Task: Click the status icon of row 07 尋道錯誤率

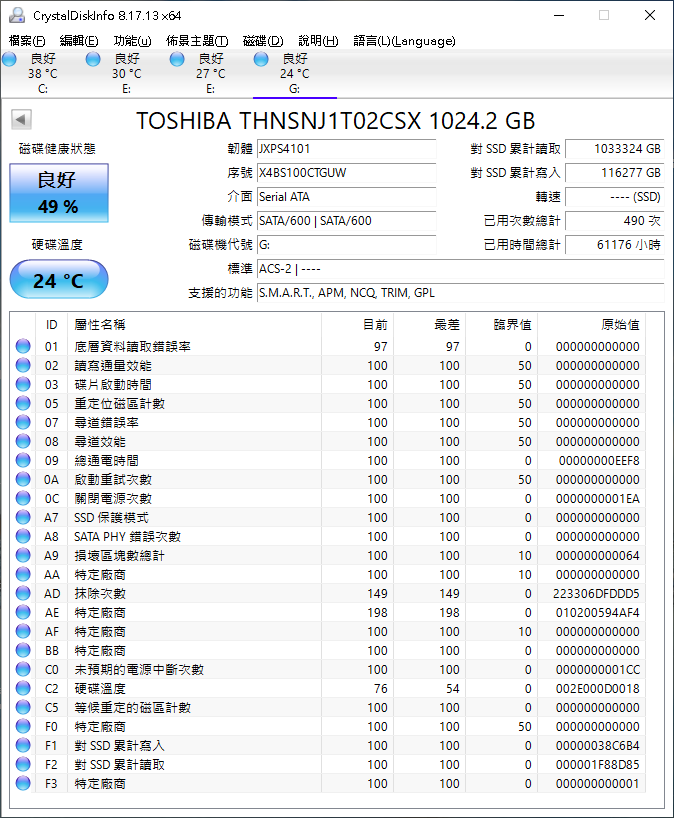Action: click(x=23, y=422)
